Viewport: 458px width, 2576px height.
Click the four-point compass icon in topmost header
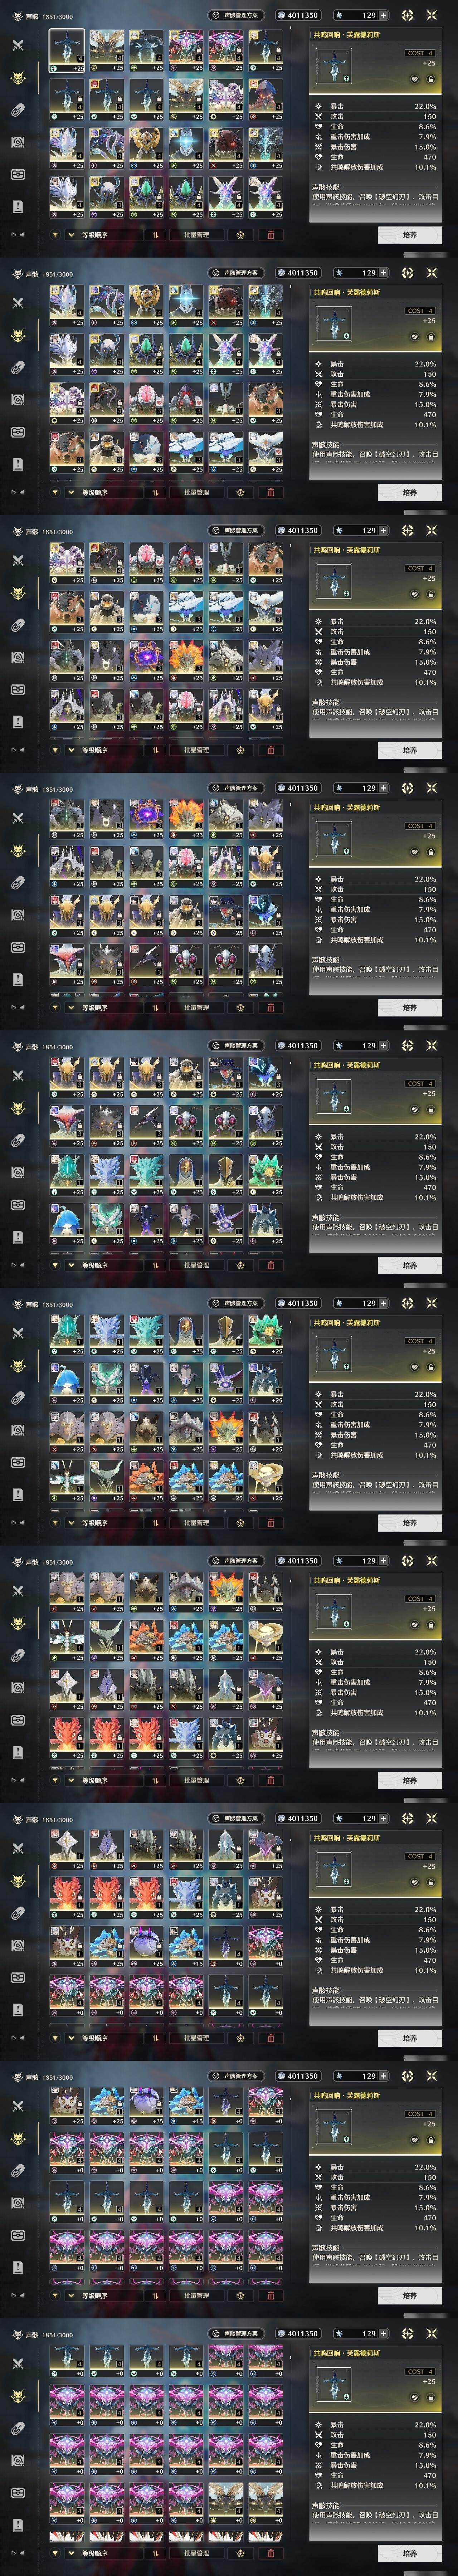pyautogui.click(x=408, y=15)
